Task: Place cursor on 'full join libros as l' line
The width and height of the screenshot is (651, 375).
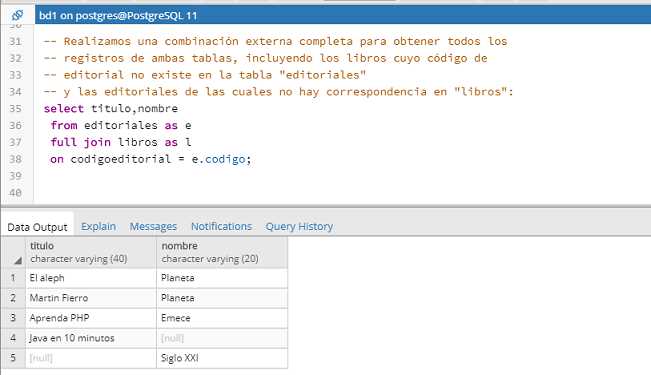Action: [121, 142]
